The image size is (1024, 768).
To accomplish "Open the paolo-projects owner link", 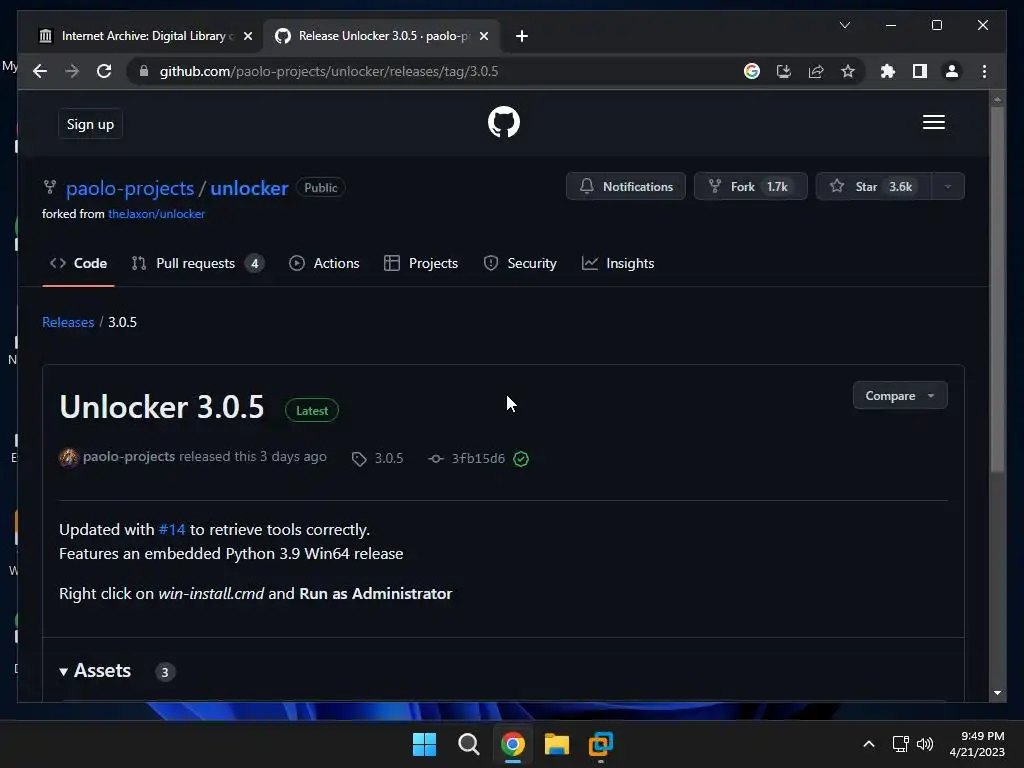I will coord(130,188).
